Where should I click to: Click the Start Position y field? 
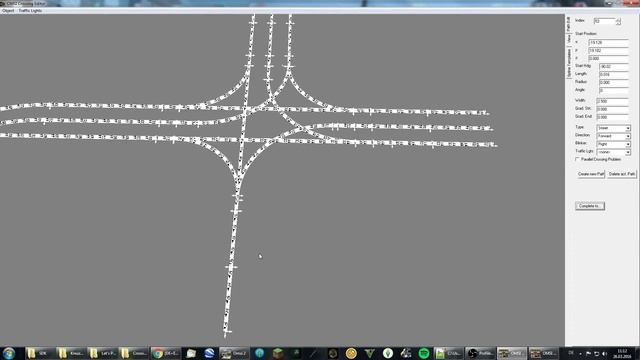[608, 51]
